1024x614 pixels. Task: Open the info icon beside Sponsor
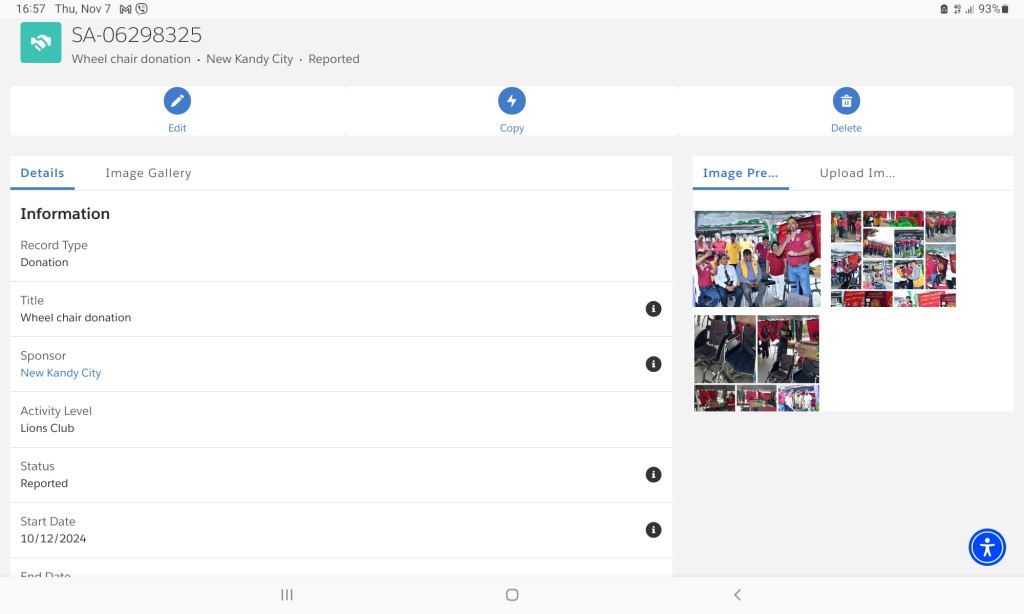(653, 364)
